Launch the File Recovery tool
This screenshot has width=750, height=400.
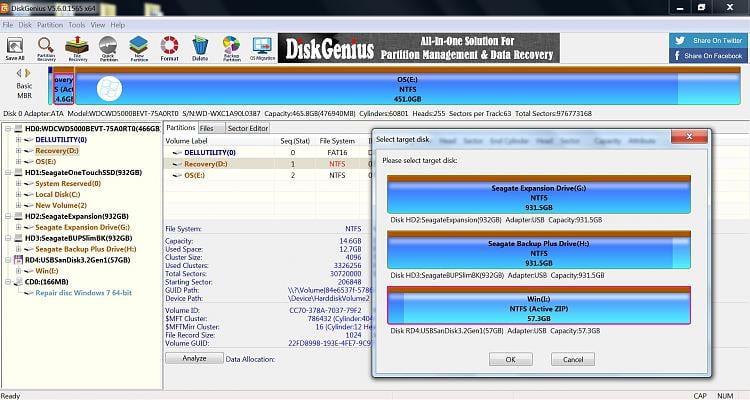click(77, 49)
